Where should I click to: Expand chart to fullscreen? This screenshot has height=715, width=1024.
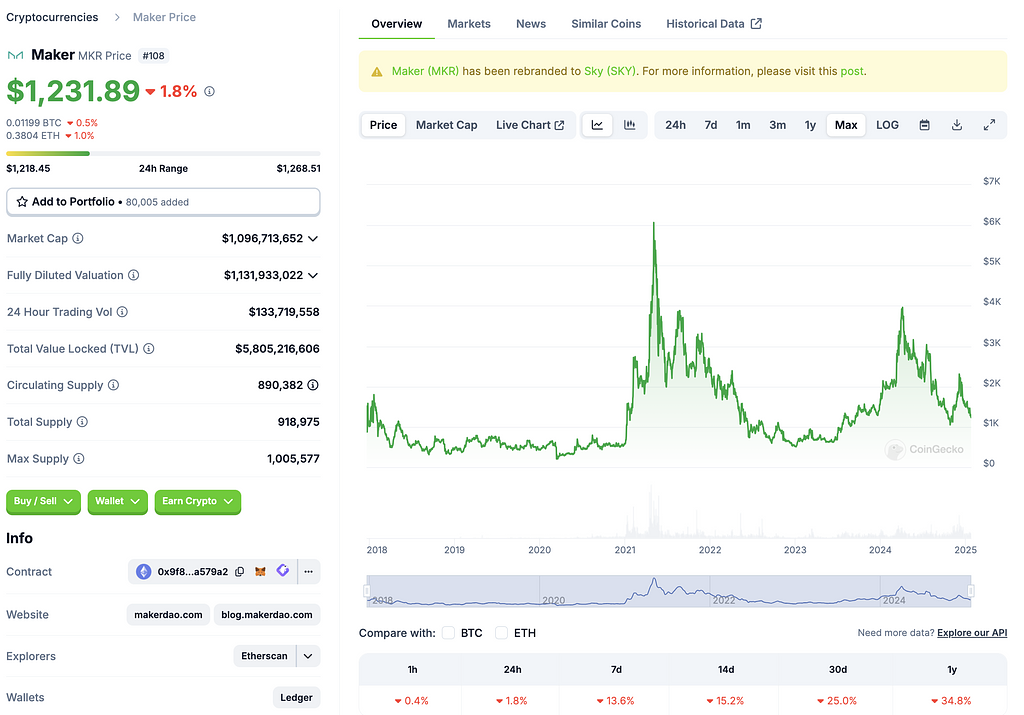(989, 125)
